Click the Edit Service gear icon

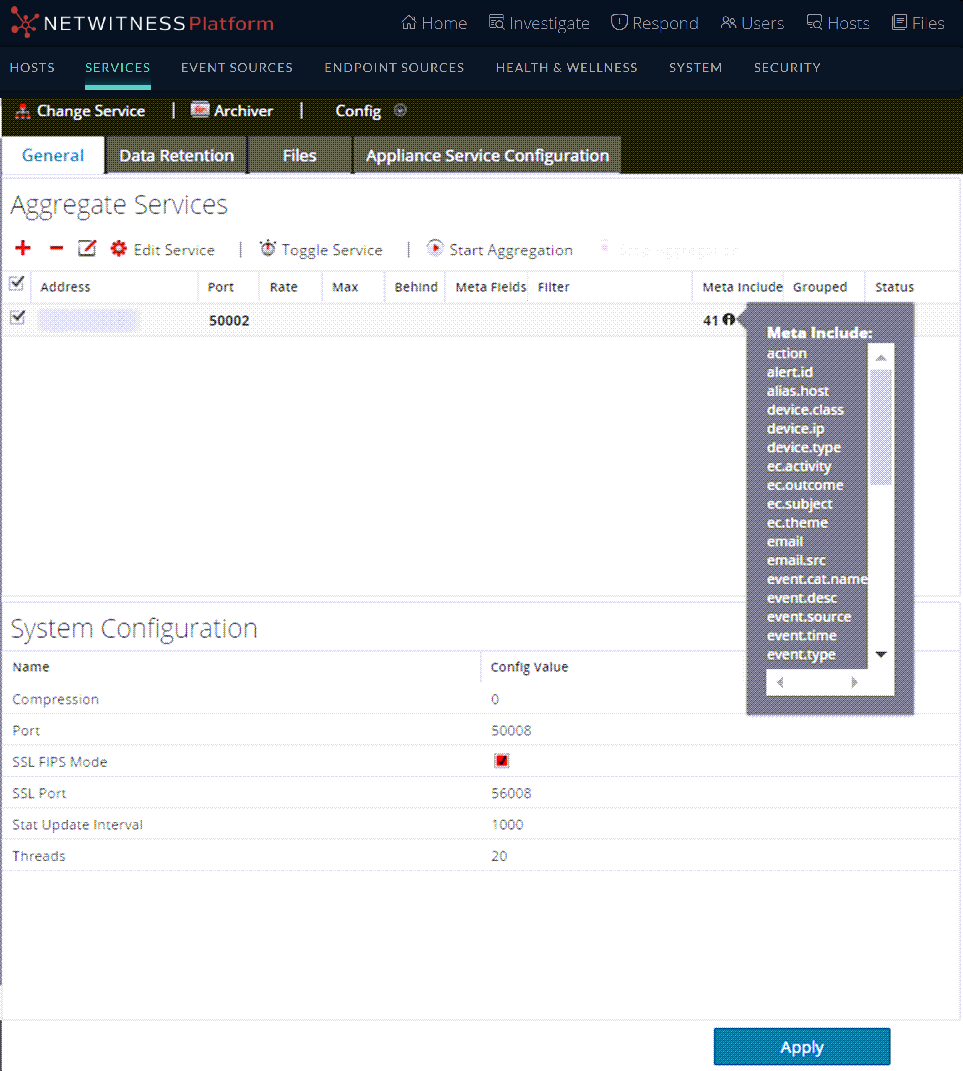tap(119, 249)
